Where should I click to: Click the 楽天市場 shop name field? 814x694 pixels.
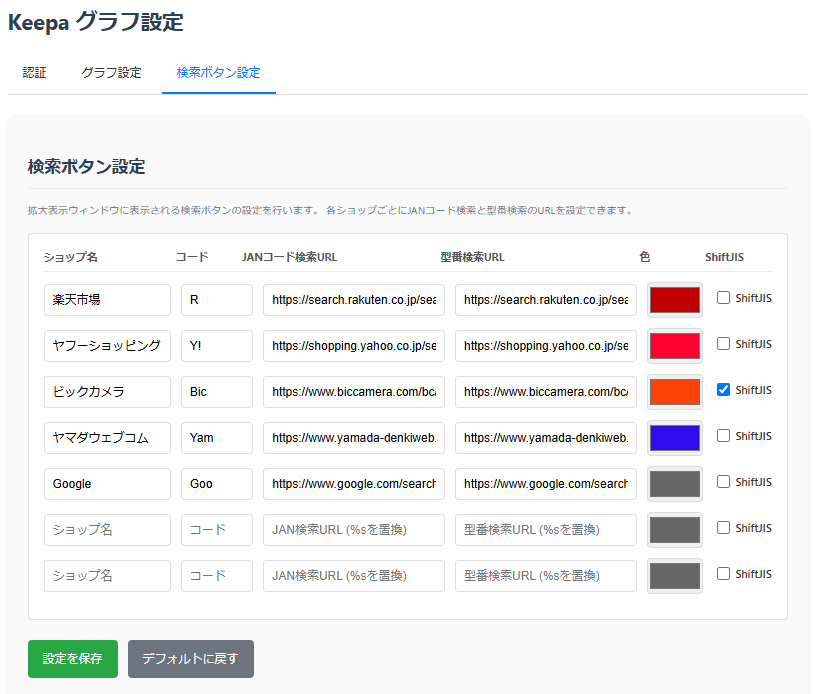point(107,300)
